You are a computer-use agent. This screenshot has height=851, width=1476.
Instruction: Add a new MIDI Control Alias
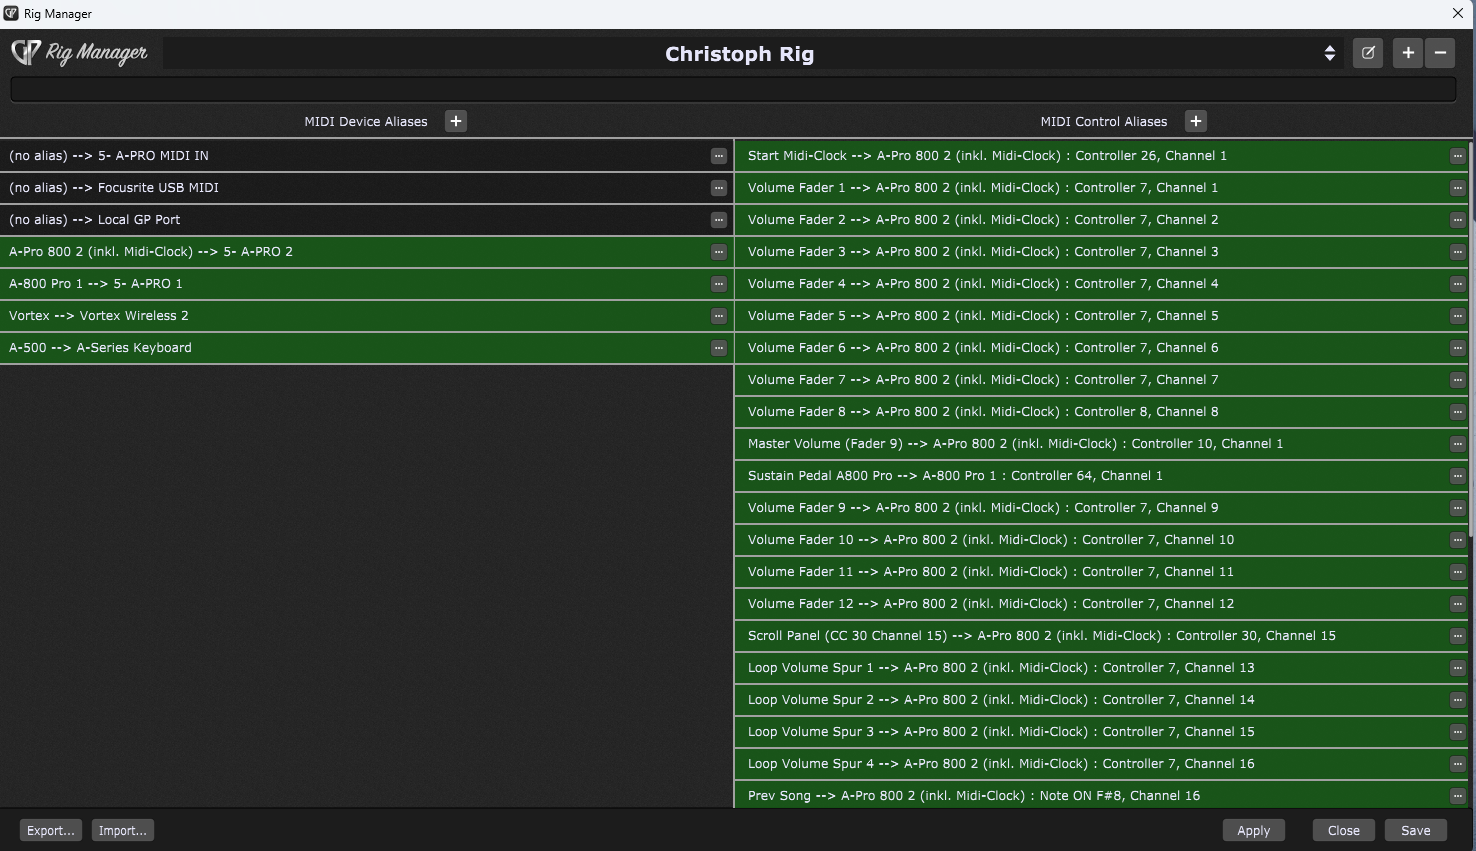point(1195,121)
